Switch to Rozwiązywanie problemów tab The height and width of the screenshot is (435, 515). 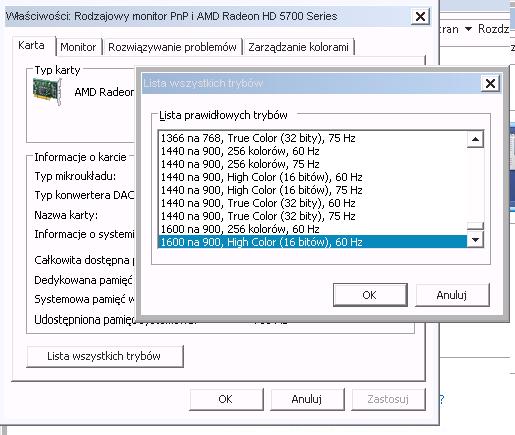click(172, 47)
